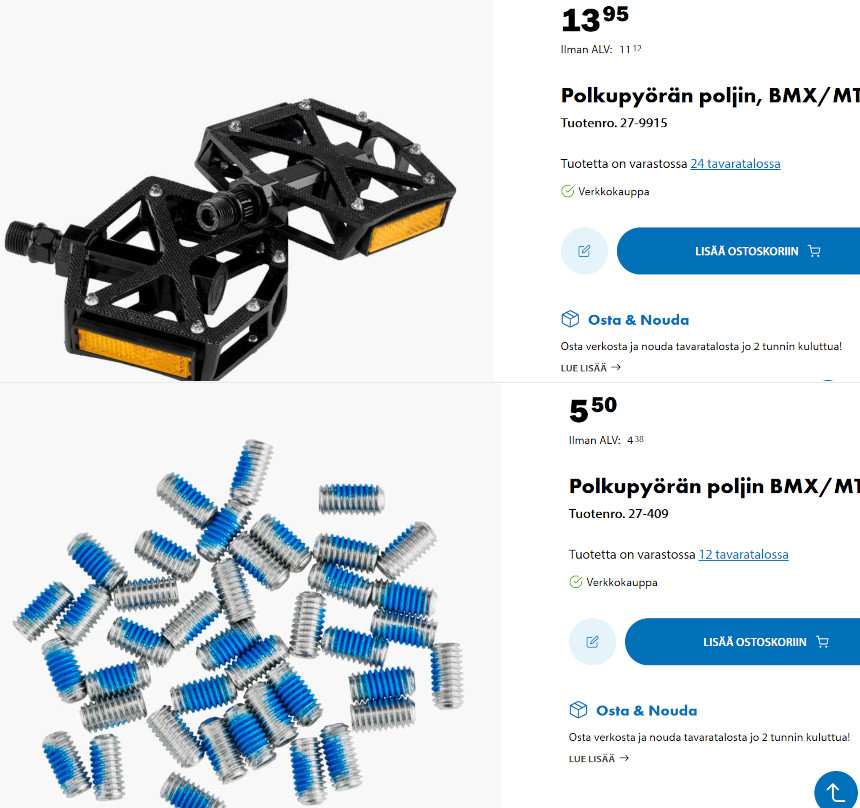Click the edit note icon beside pedal pins

tap(592, 642)
